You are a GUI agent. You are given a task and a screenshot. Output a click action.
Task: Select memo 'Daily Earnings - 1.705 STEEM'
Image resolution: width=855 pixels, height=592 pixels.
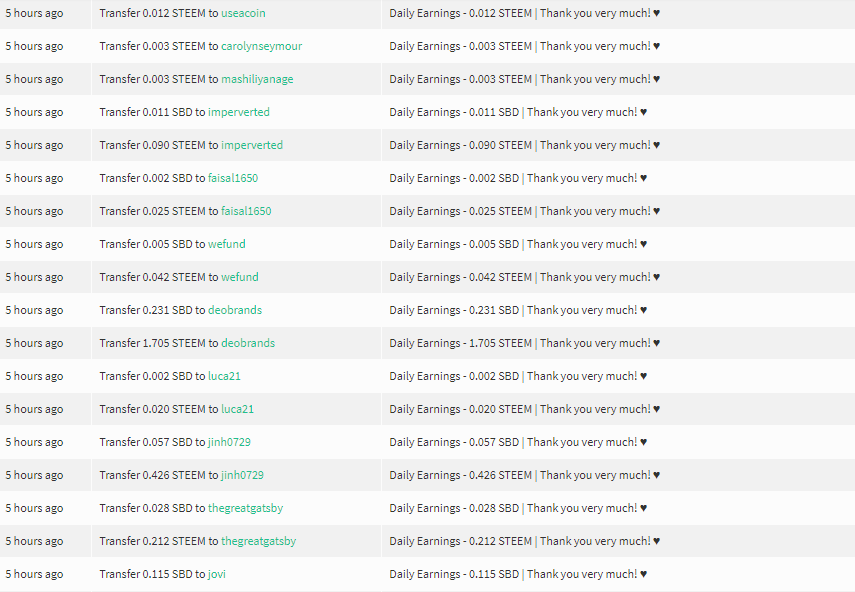pos(460,343)
